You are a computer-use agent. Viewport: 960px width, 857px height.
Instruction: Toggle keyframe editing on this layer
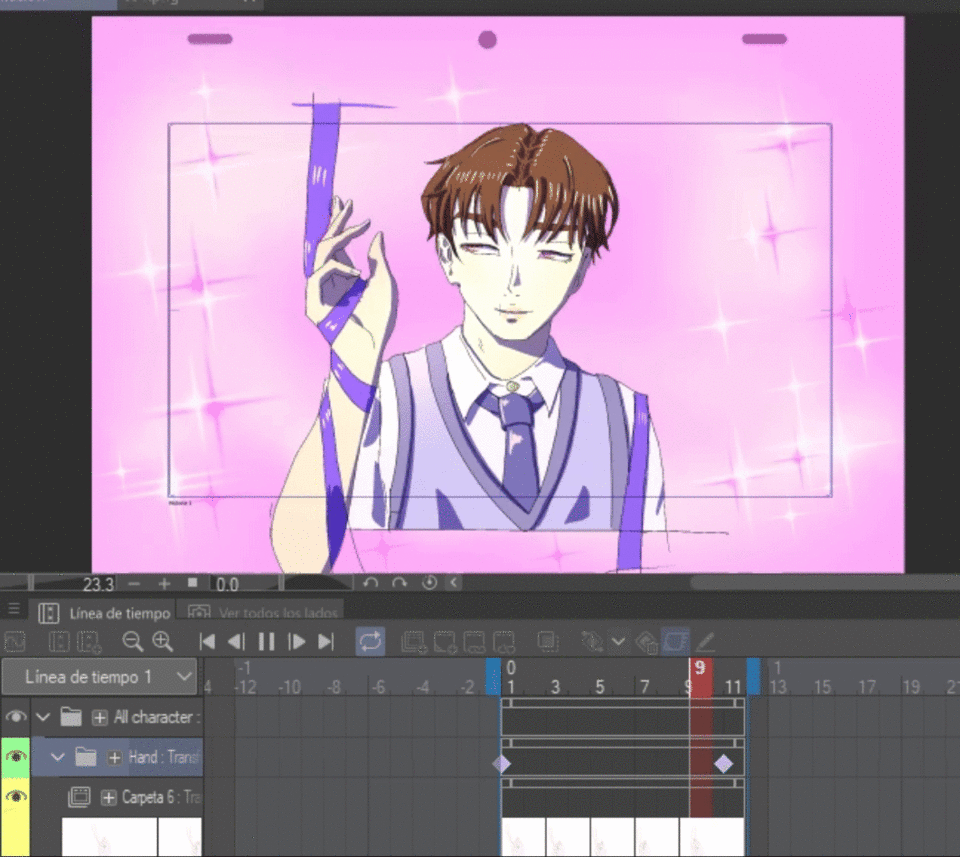click(675, 642)
